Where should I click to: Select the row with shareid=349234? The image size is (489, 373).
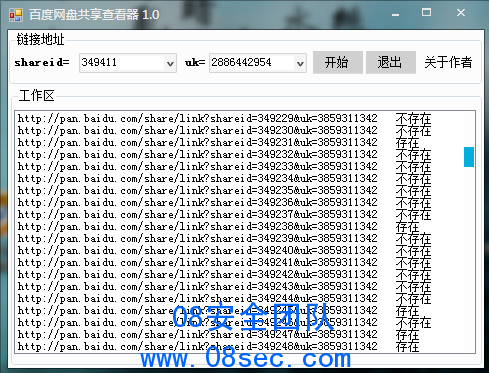224,179
